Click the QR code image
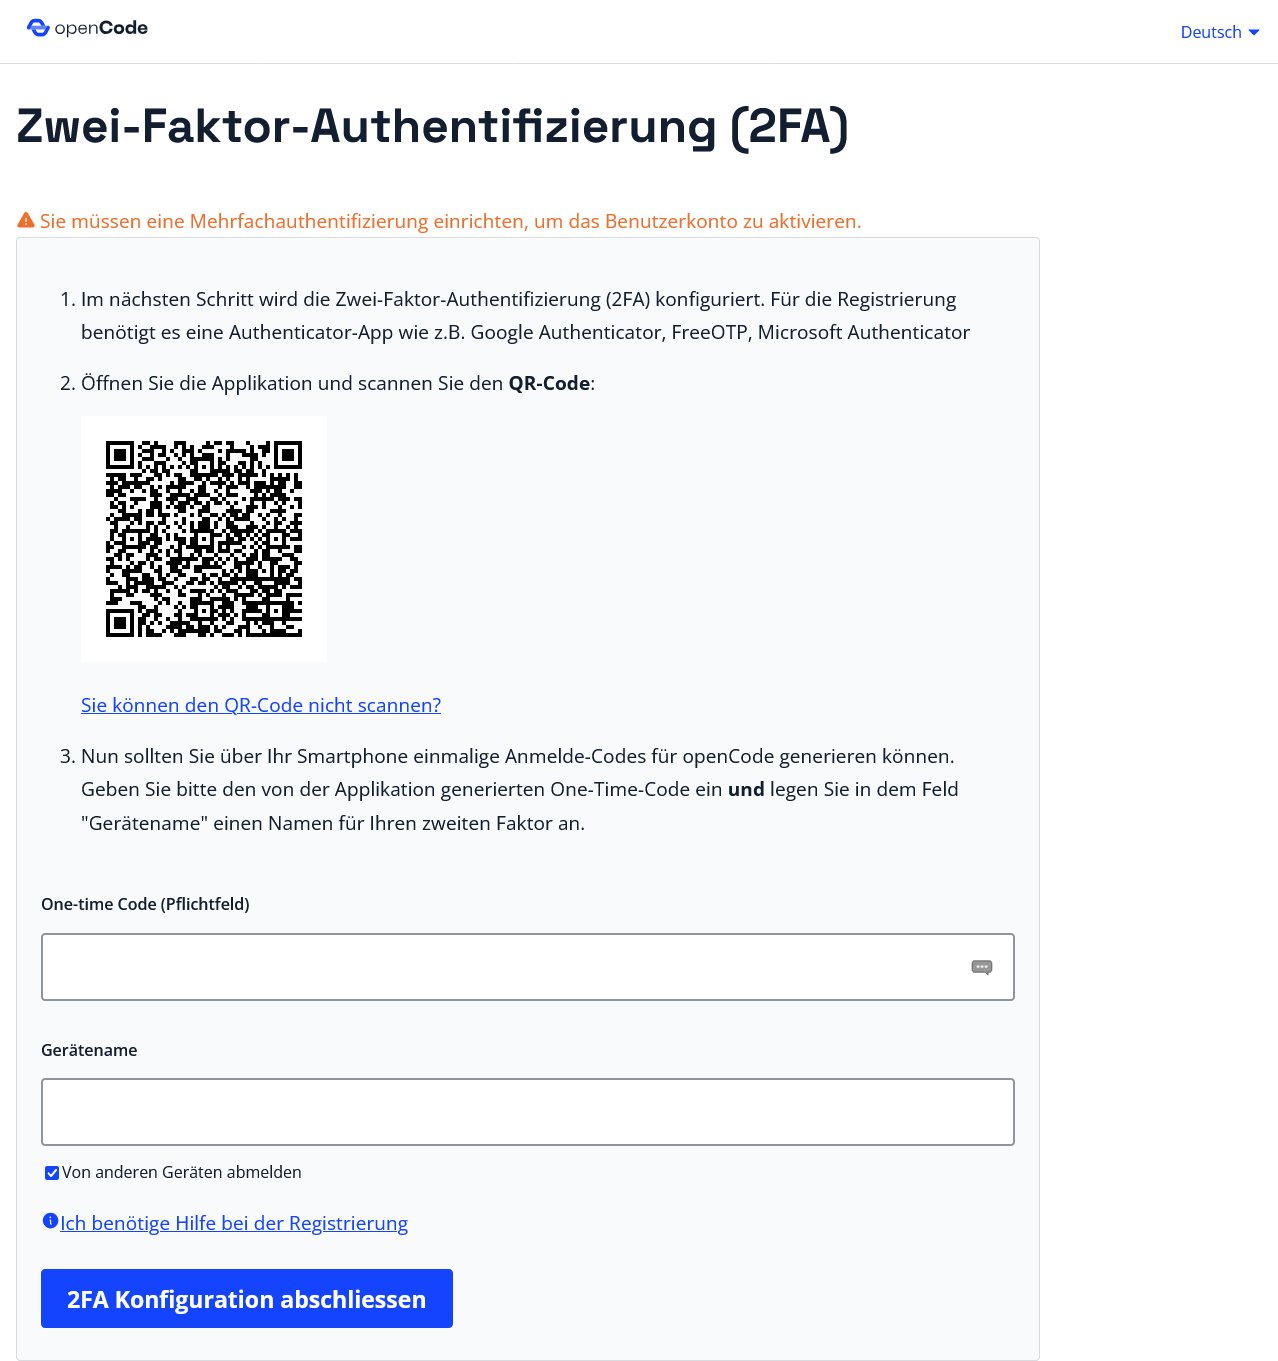This screenshot has height=1361, width=1278. tap(203, 538)
